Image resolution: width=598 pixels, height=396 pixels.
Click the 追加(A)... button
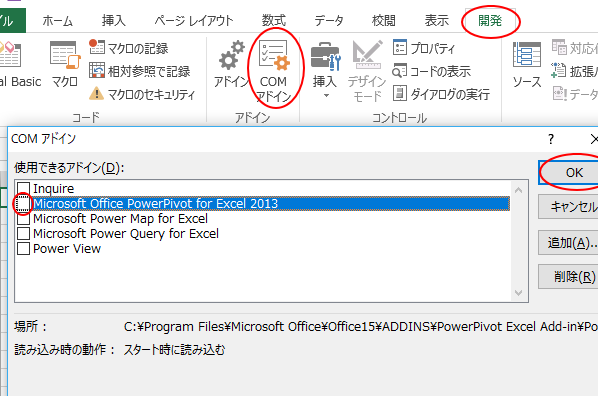point(569,243)
